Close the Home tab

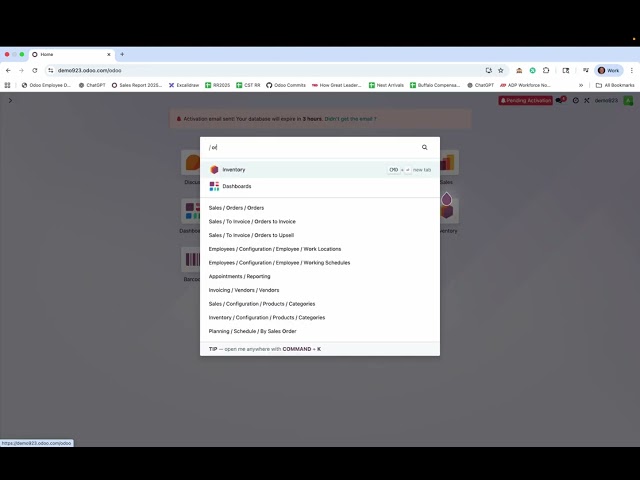click(x=109, y=54)
